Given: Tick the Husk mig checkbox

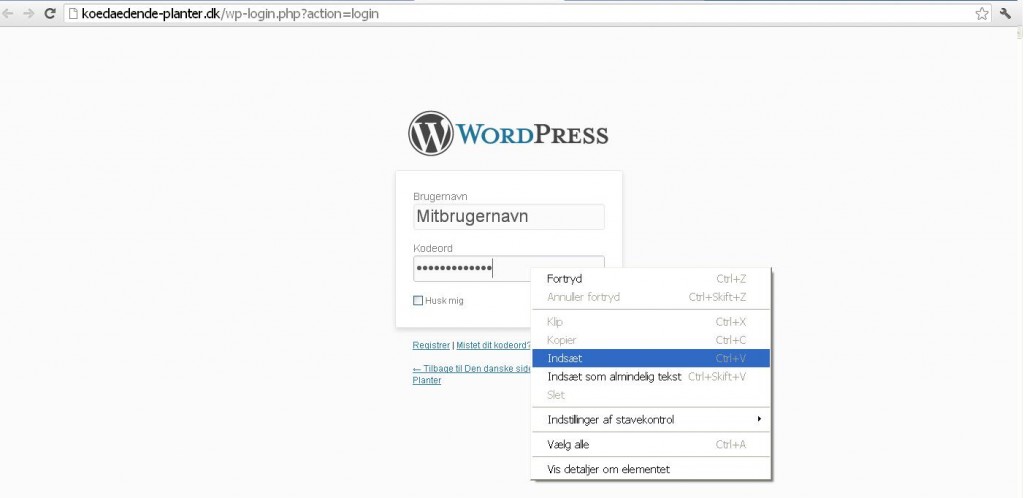Looking at the screenshot, I should (x=418, y=301).
